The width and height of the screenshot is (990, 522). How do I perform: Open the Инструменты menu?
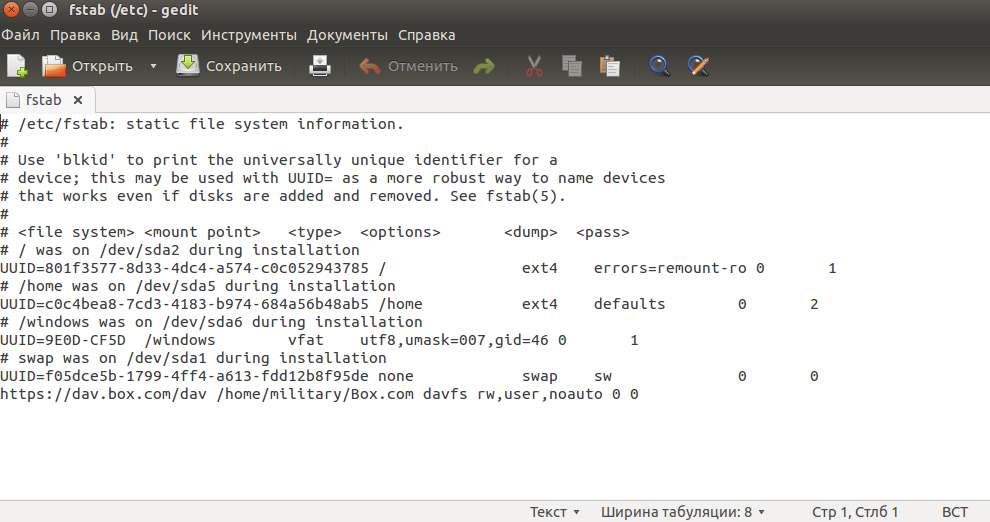click(x=248, y=35)
